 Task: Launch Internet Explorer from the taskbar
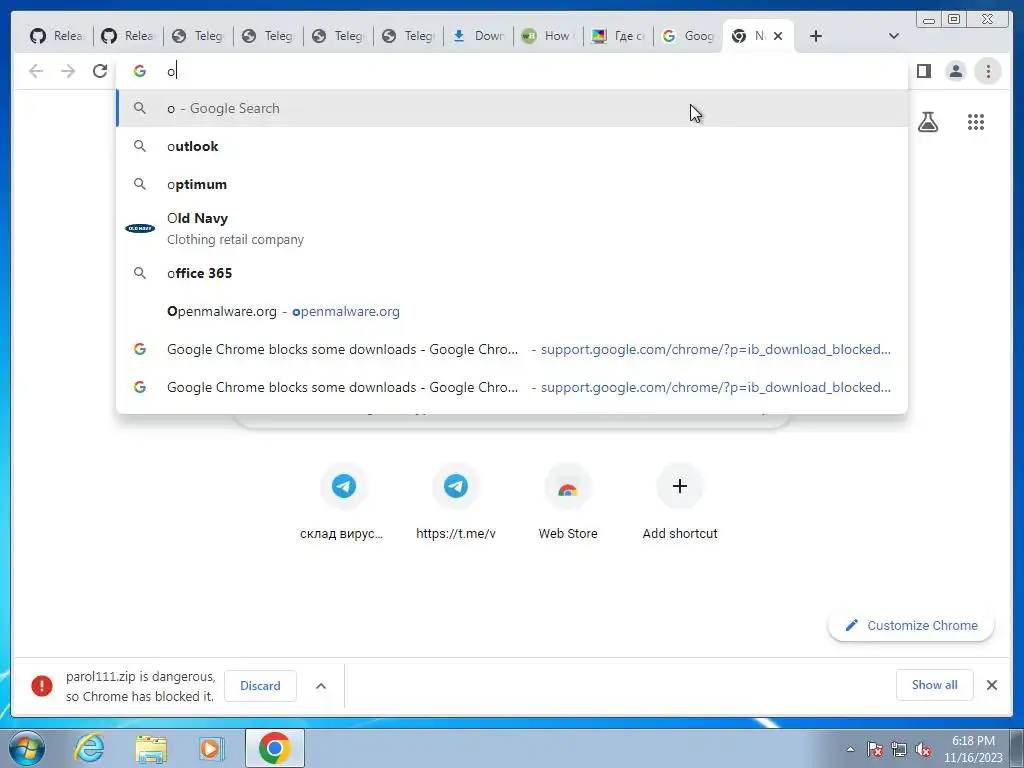(89, 748)
